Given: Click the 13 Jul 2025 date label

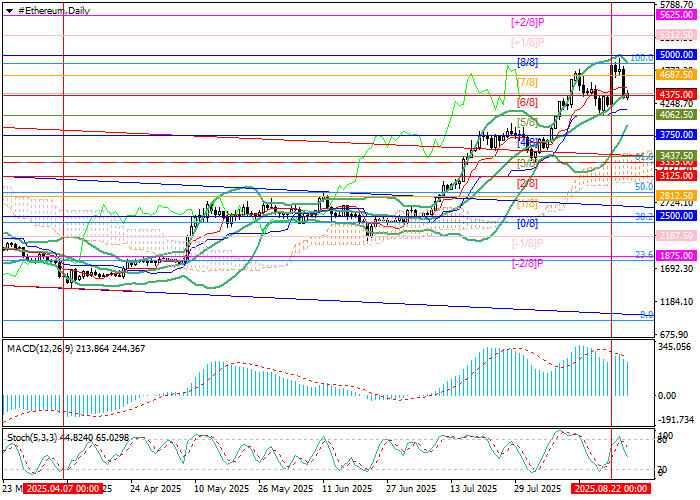Looking at the screenshot, I should tap(475, 489).
